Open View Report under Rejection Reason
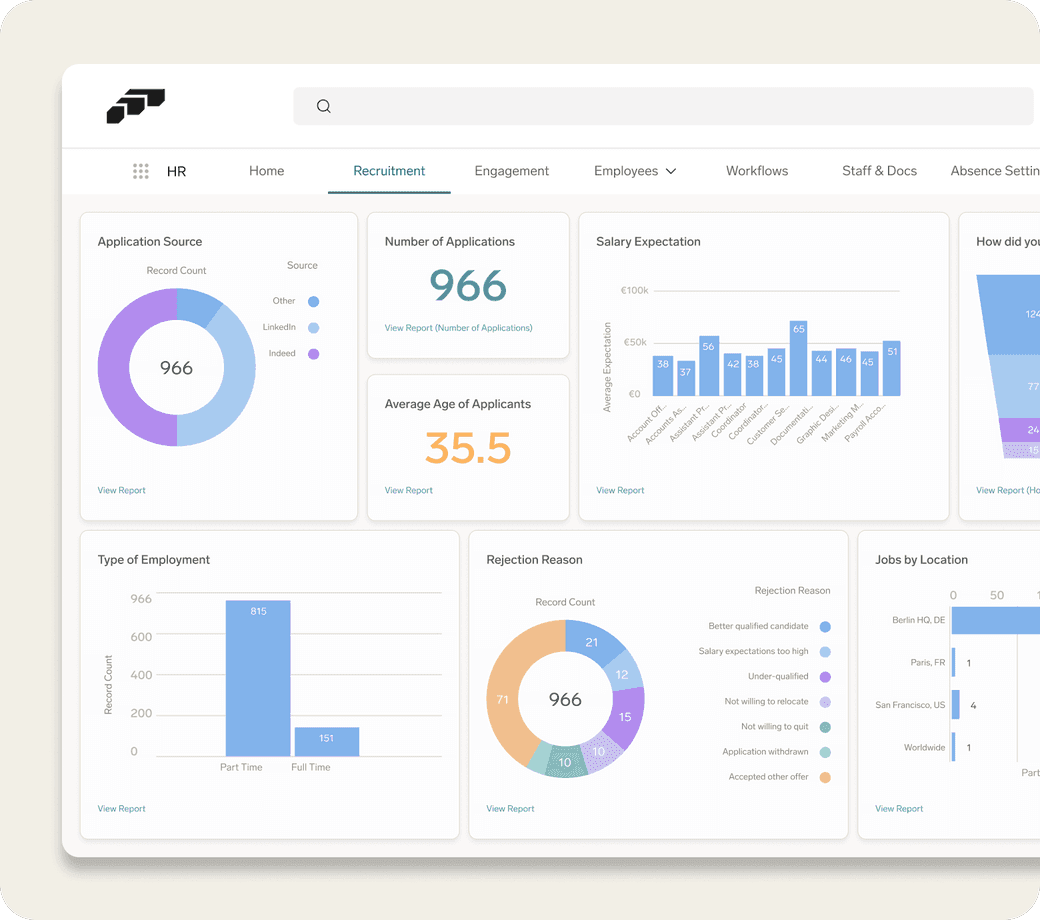1040x920 pixels. pos(510,809)
